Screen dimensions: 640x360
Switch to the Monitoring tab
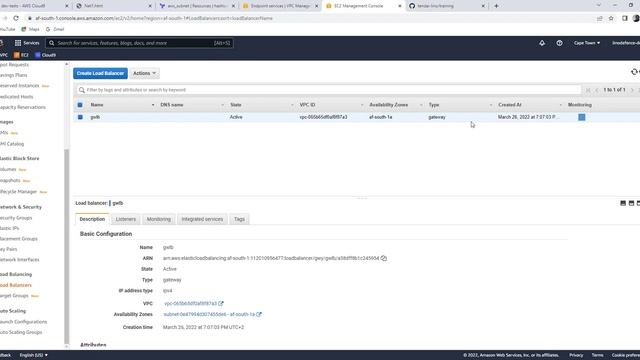(x=159, y=219)
